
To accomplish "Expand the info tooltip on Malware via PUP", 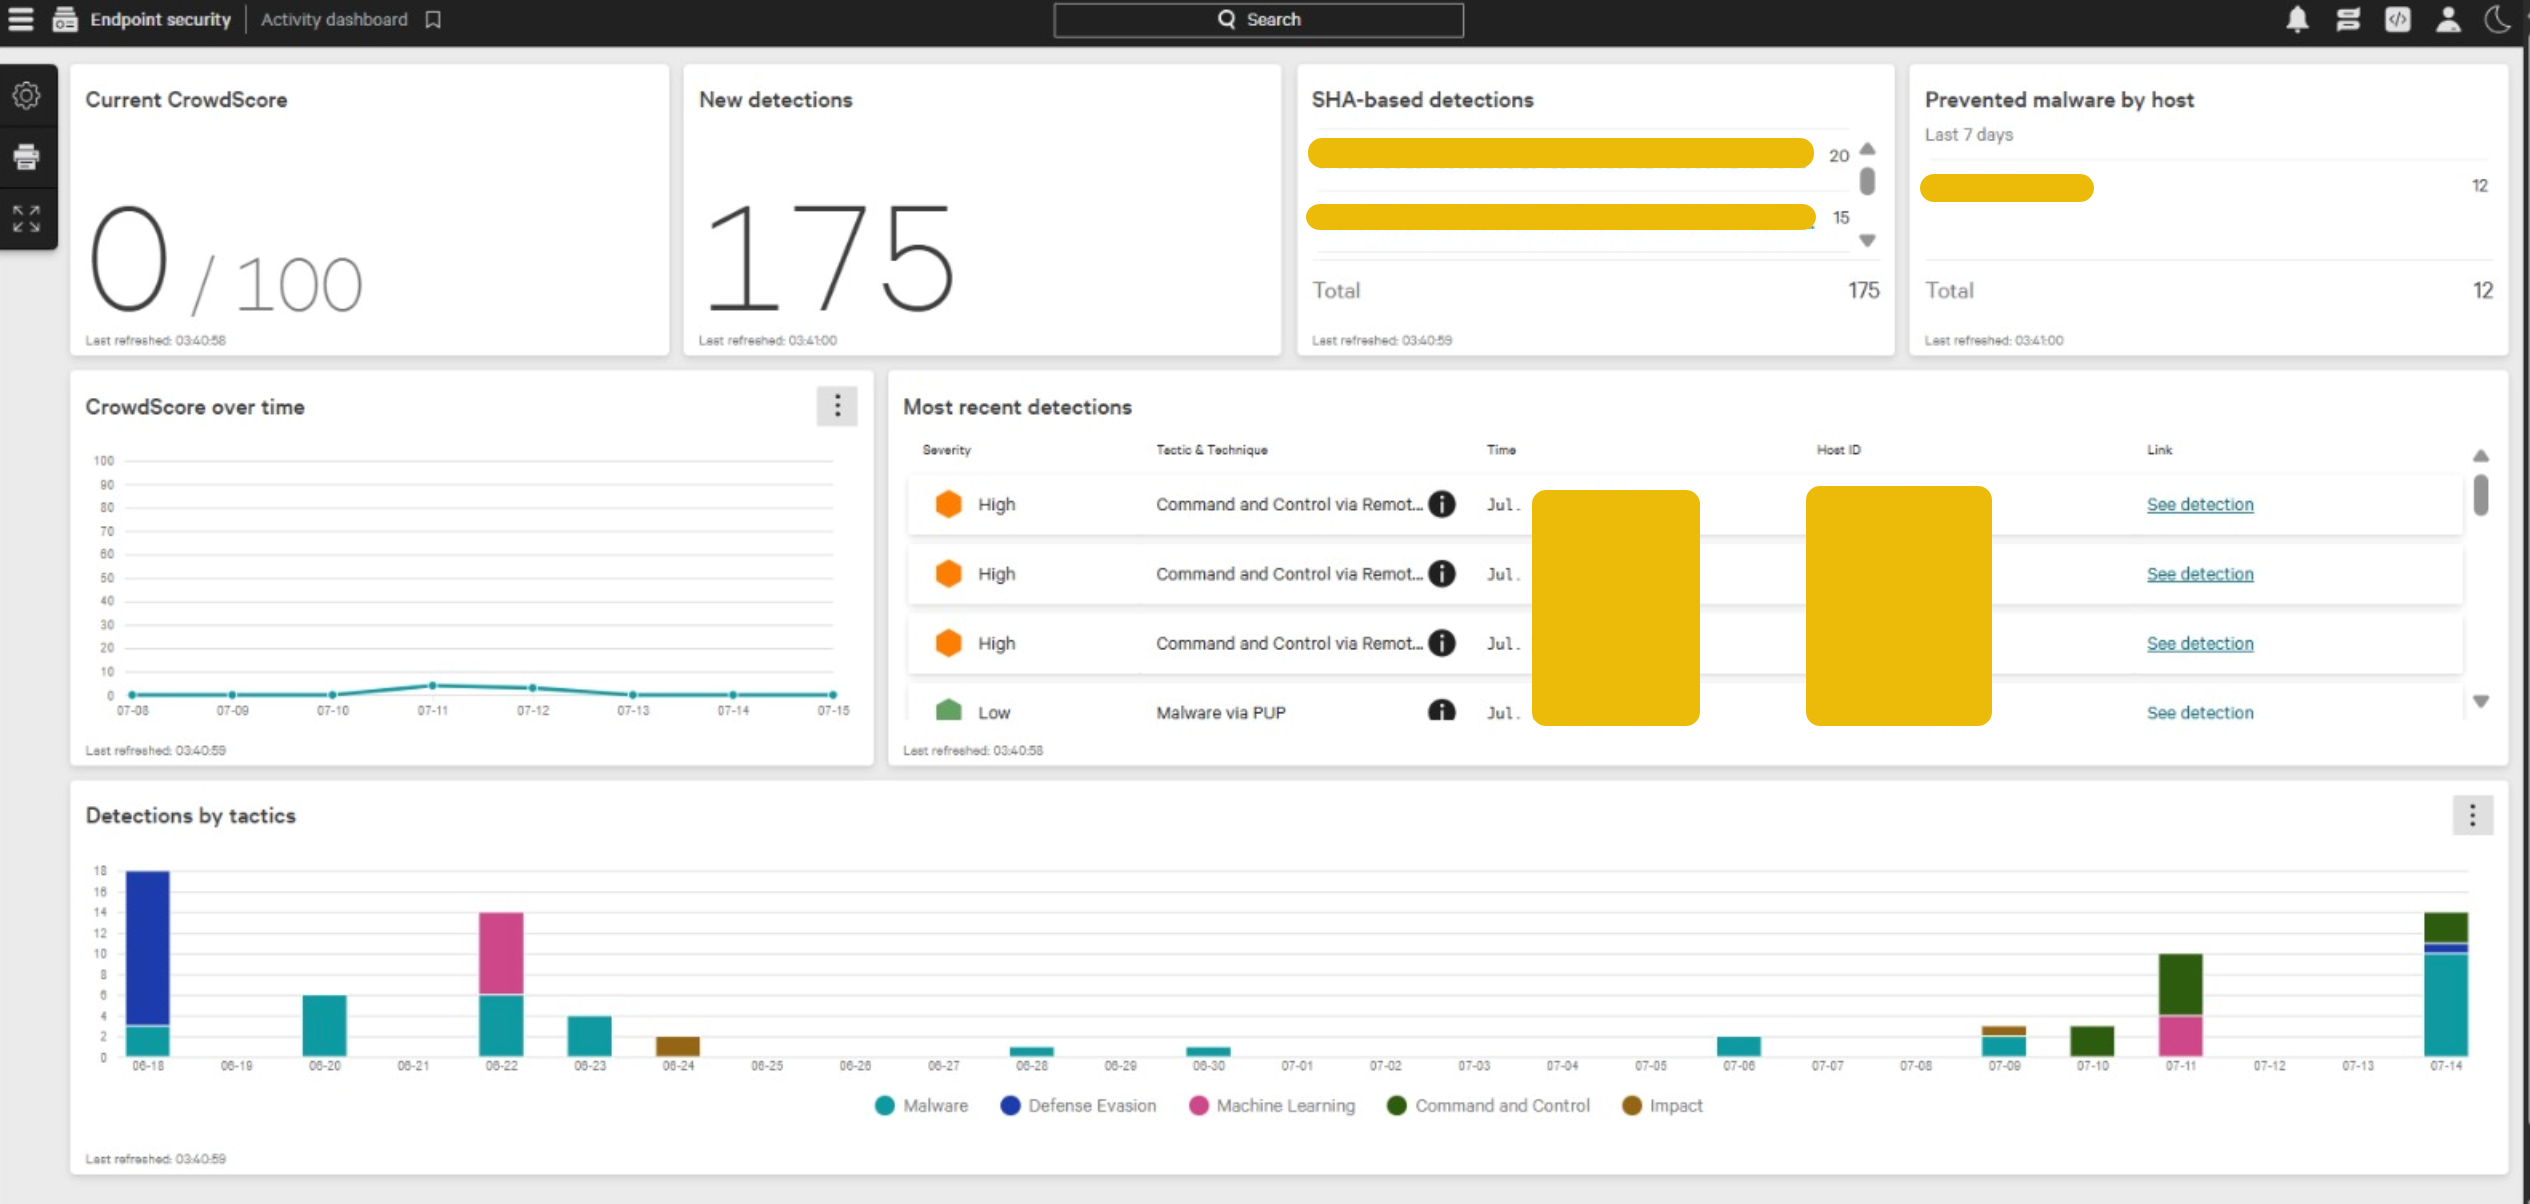I will (x=1442, y=712).
